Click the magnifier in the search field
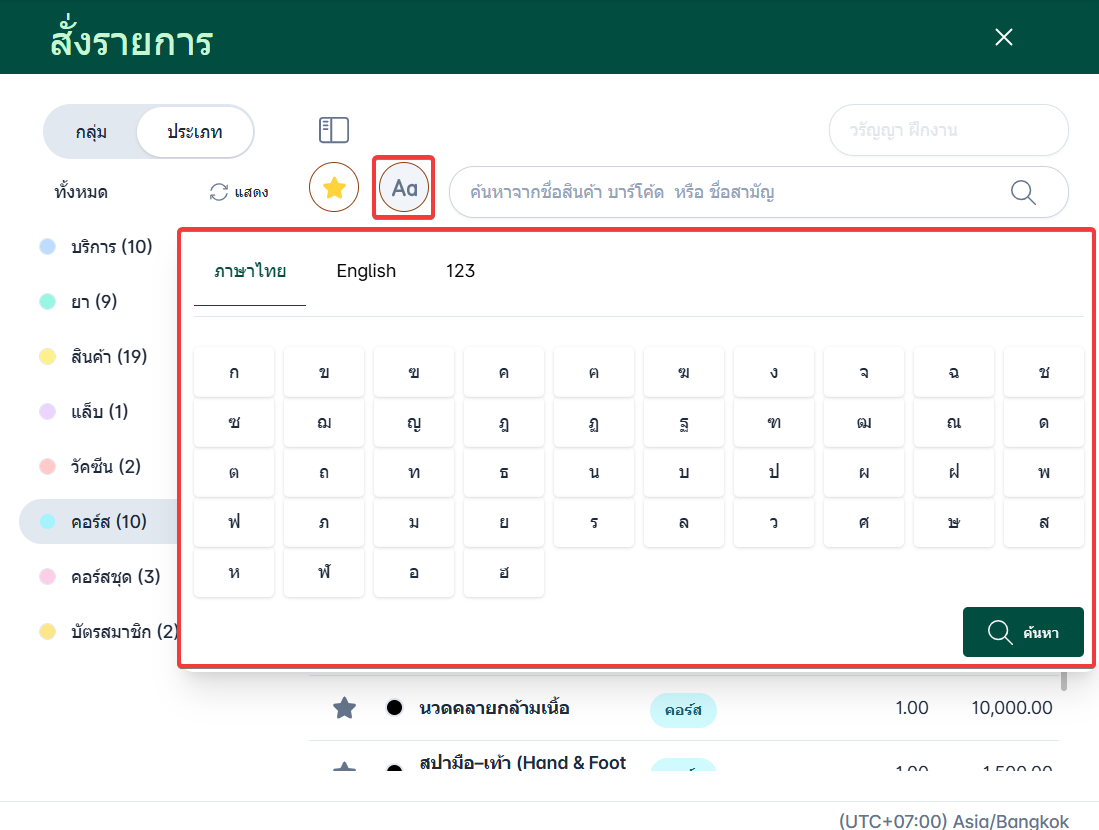 tap(1023, 191)
